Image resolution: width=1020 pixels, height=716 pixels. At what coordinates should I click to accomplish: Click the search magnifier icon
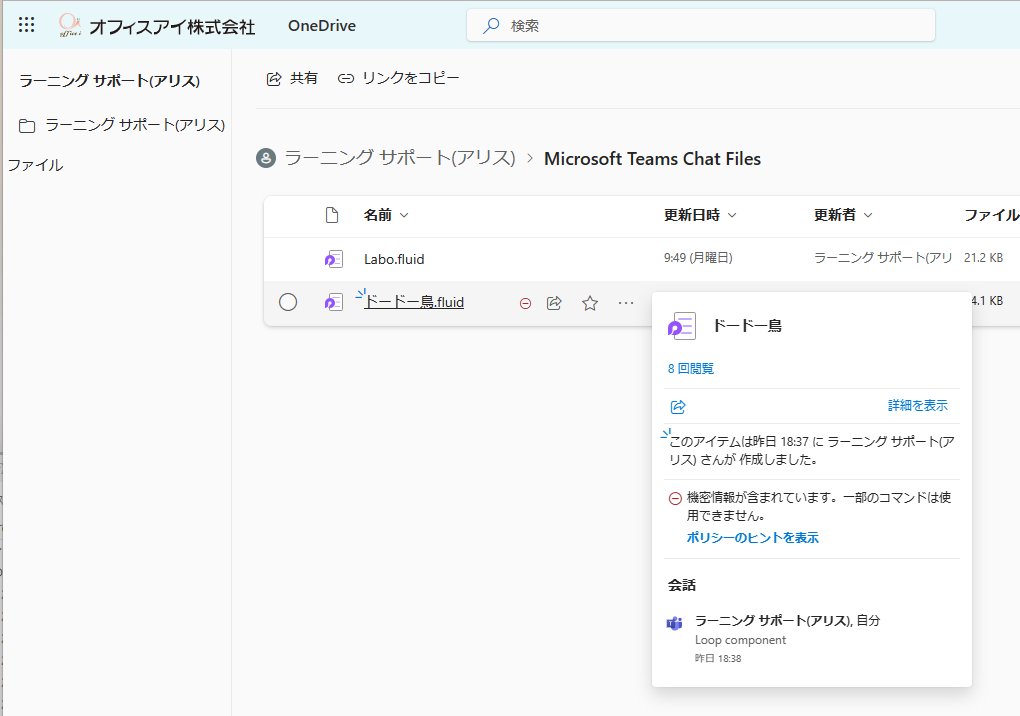click(491, 25)
